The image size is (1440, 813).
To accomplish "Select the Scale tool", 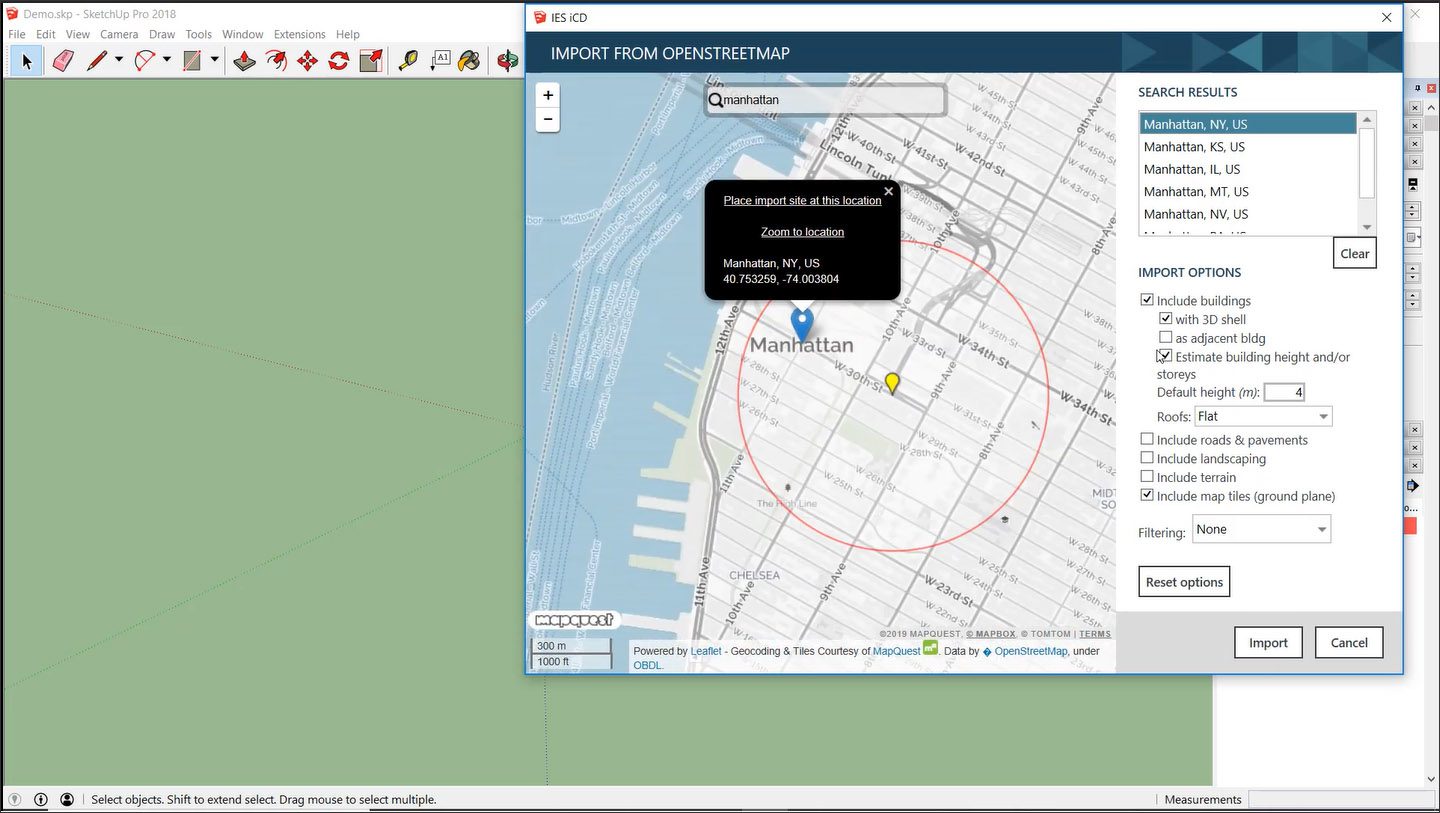I will click(371, 61).
